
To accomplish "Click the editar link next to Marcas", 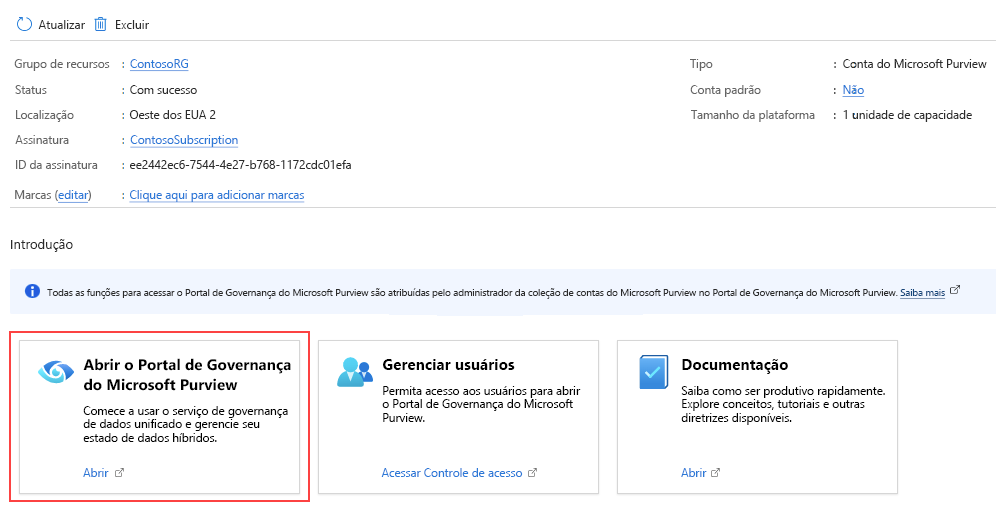I will (73, 195).
